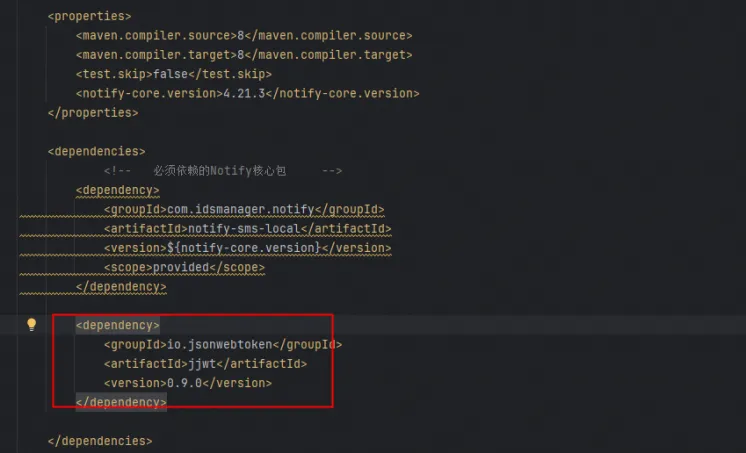Click the jjwt artifactId line
The height and width of the screenshot is (453, 746).
[x=204, y=363]
